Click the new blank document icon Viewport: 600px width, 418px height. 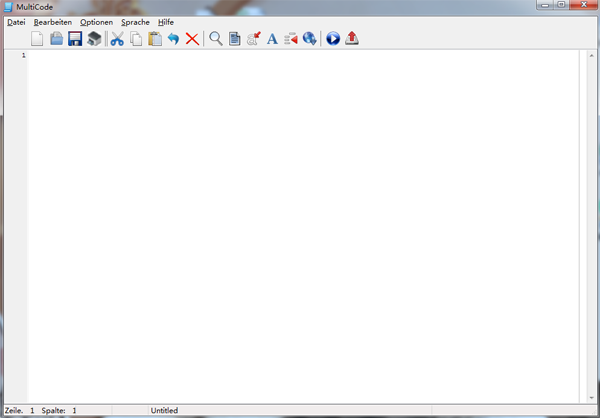click(x=37, y=39)
